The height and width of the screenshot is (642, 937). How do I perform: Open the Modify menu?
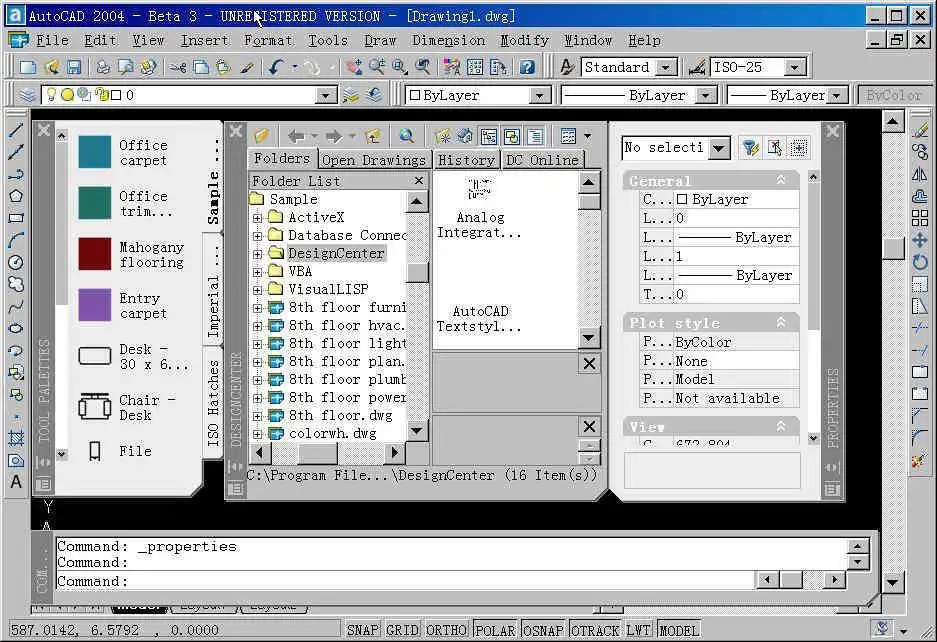[524, 40]
